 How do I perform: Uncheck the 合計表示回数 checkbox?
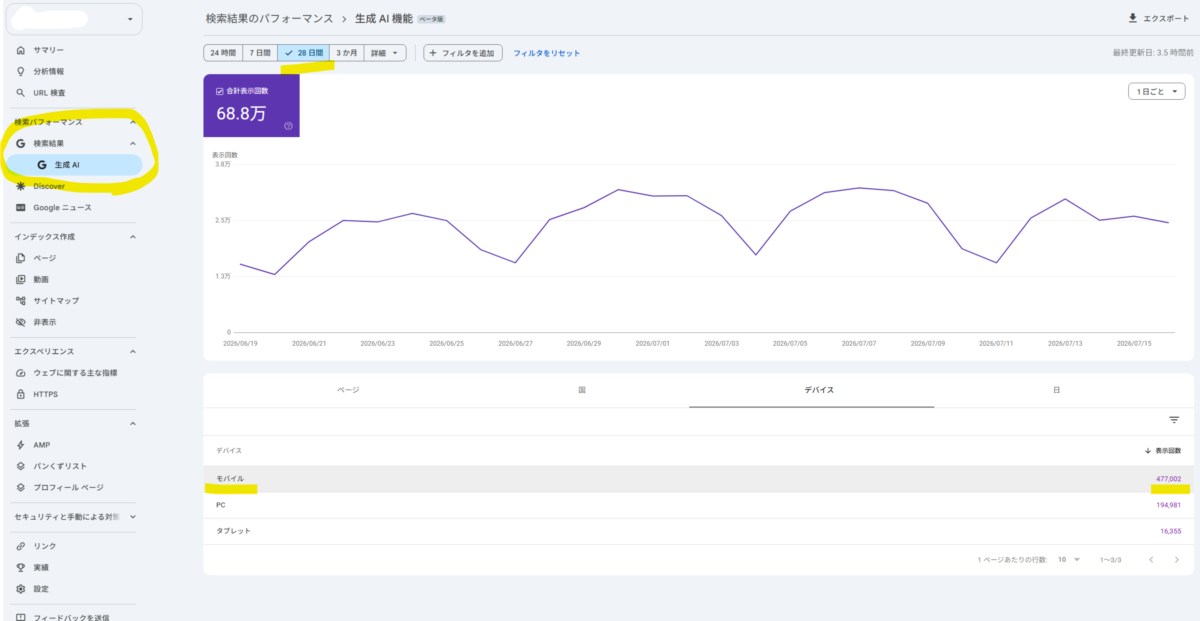220,91
